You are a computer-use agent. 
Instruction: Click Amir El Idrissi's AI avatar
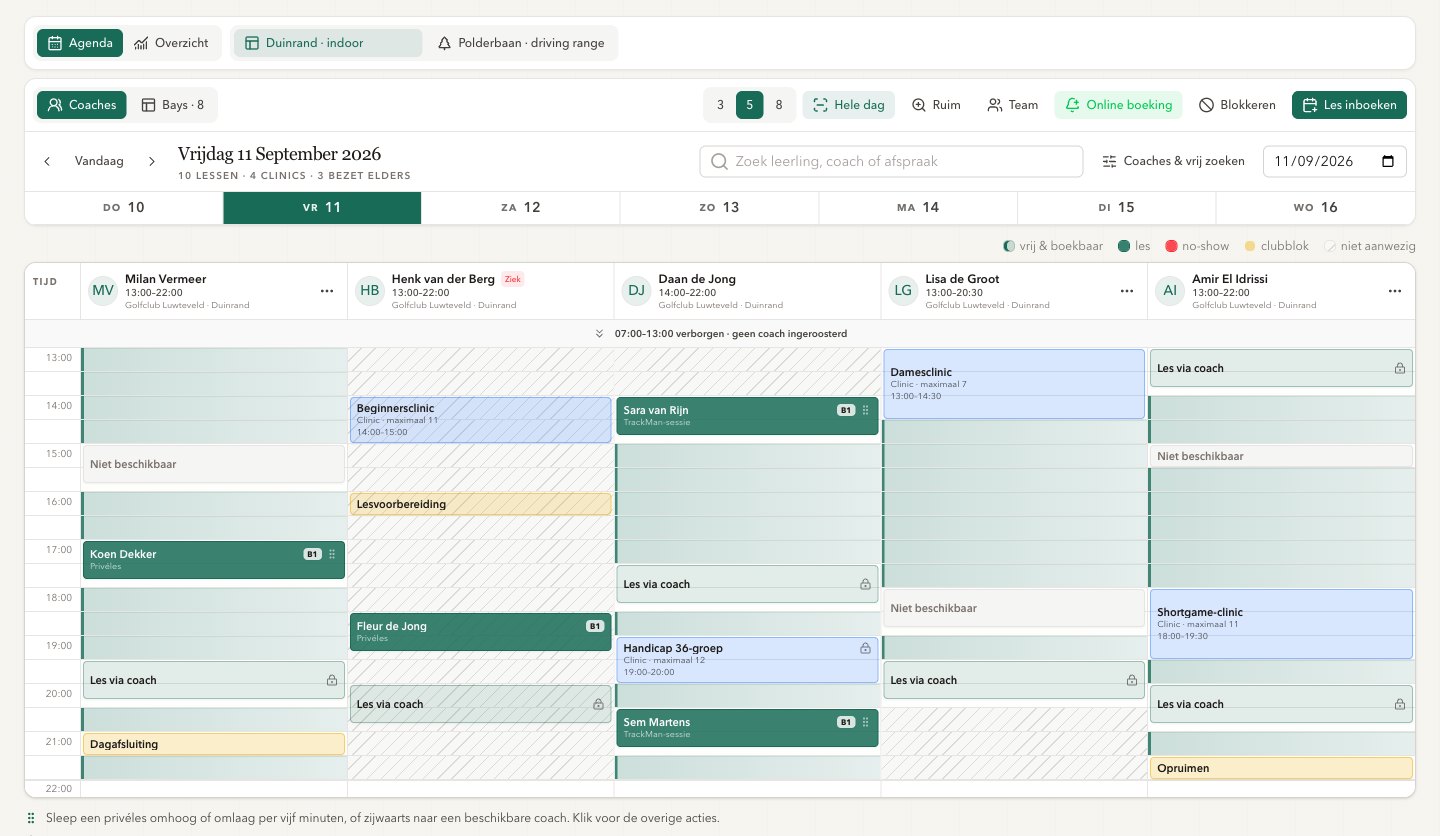click(x=1171, y=291)
